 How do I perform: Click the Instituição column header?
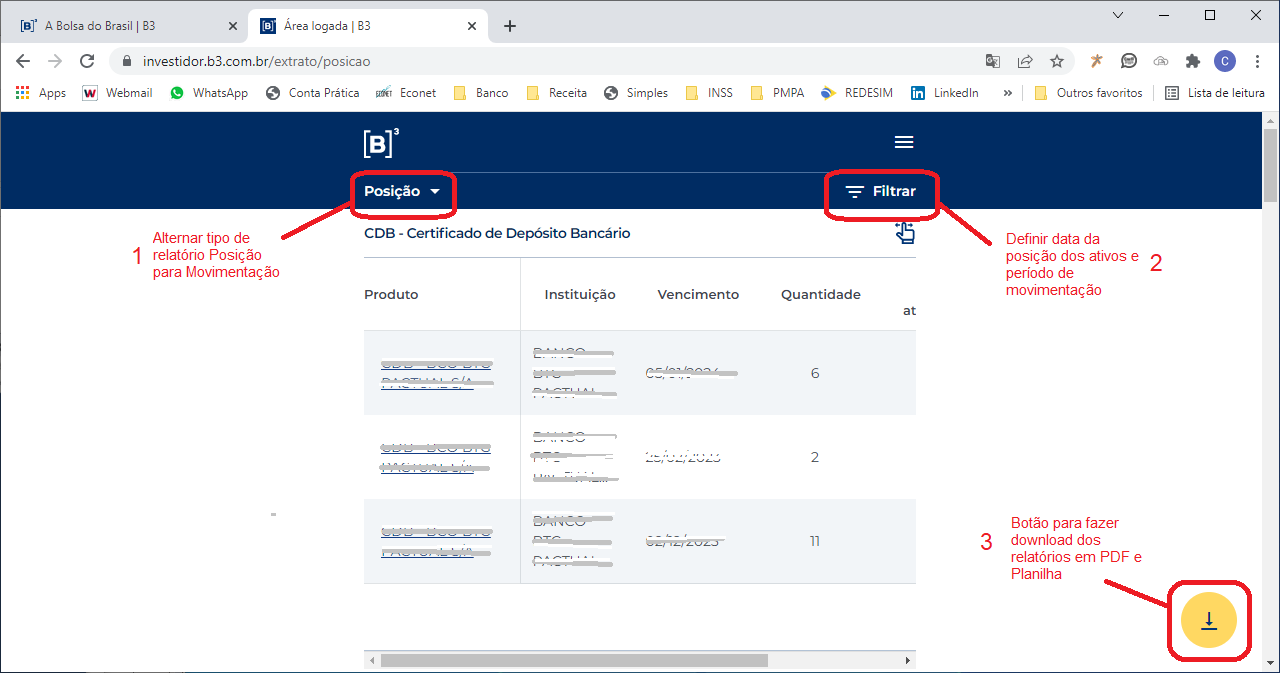(580, 295)
